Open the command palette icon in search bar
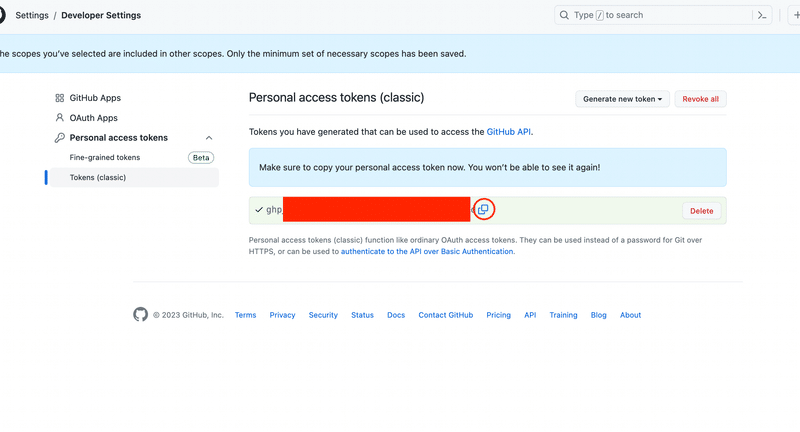Viewport: 800px width, 432px height. (x=762, y=15)
